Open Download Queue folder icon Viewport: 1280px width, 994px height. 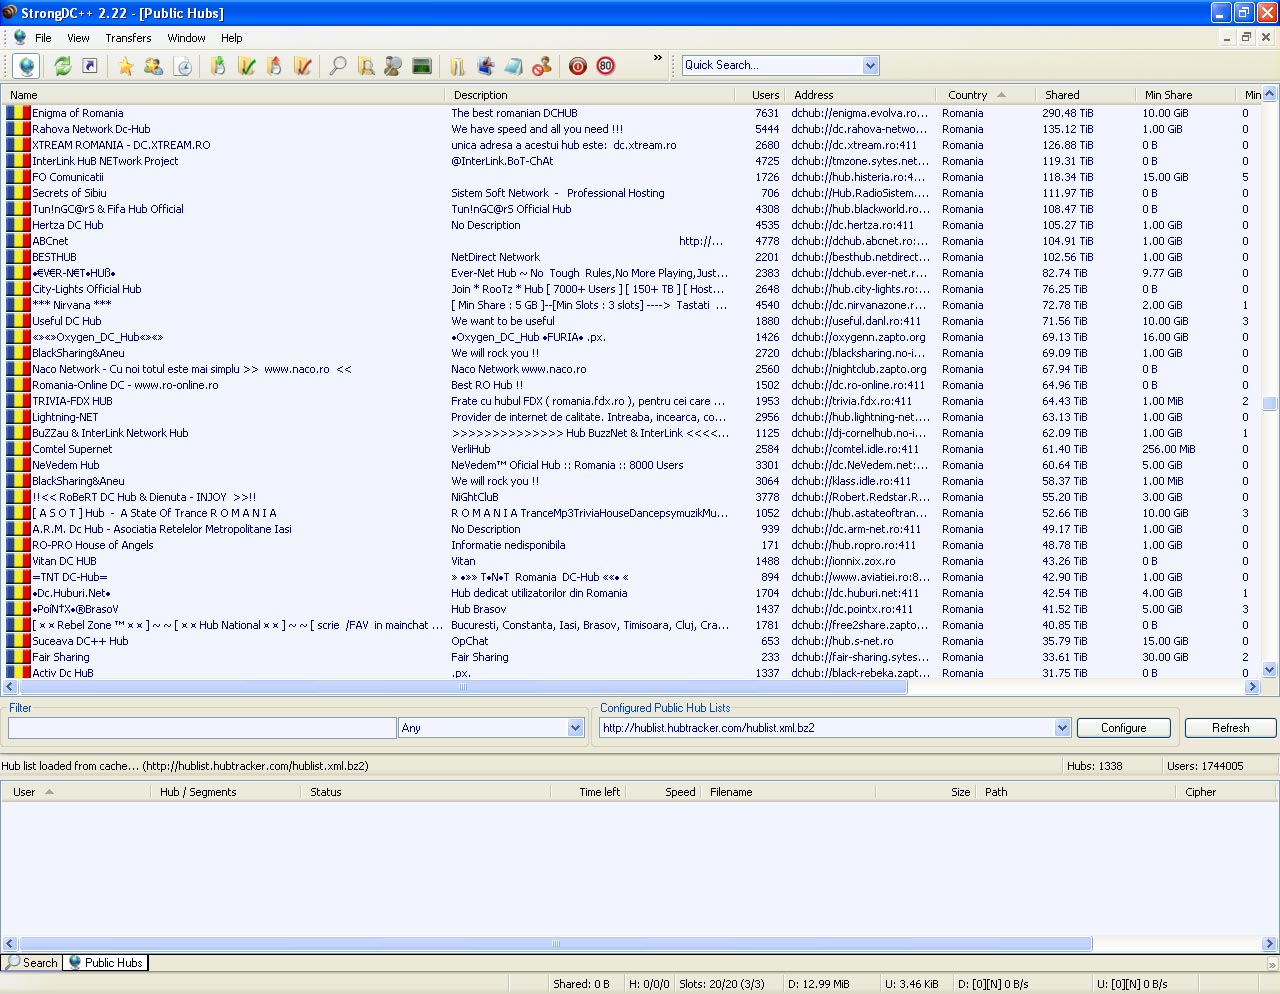[218, 66]
